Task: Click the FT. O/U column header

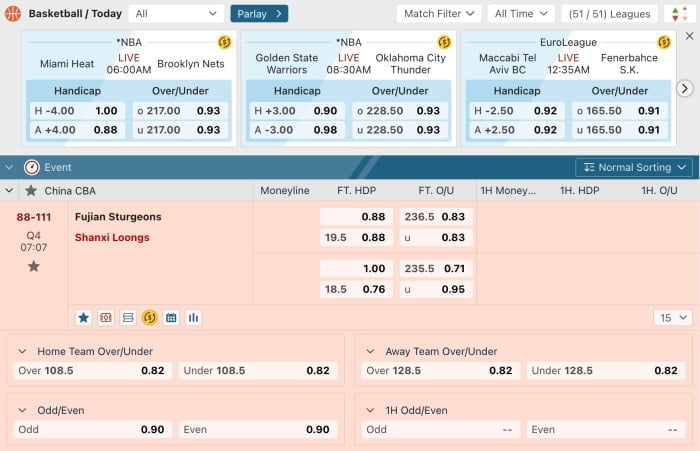Action: 436,191
